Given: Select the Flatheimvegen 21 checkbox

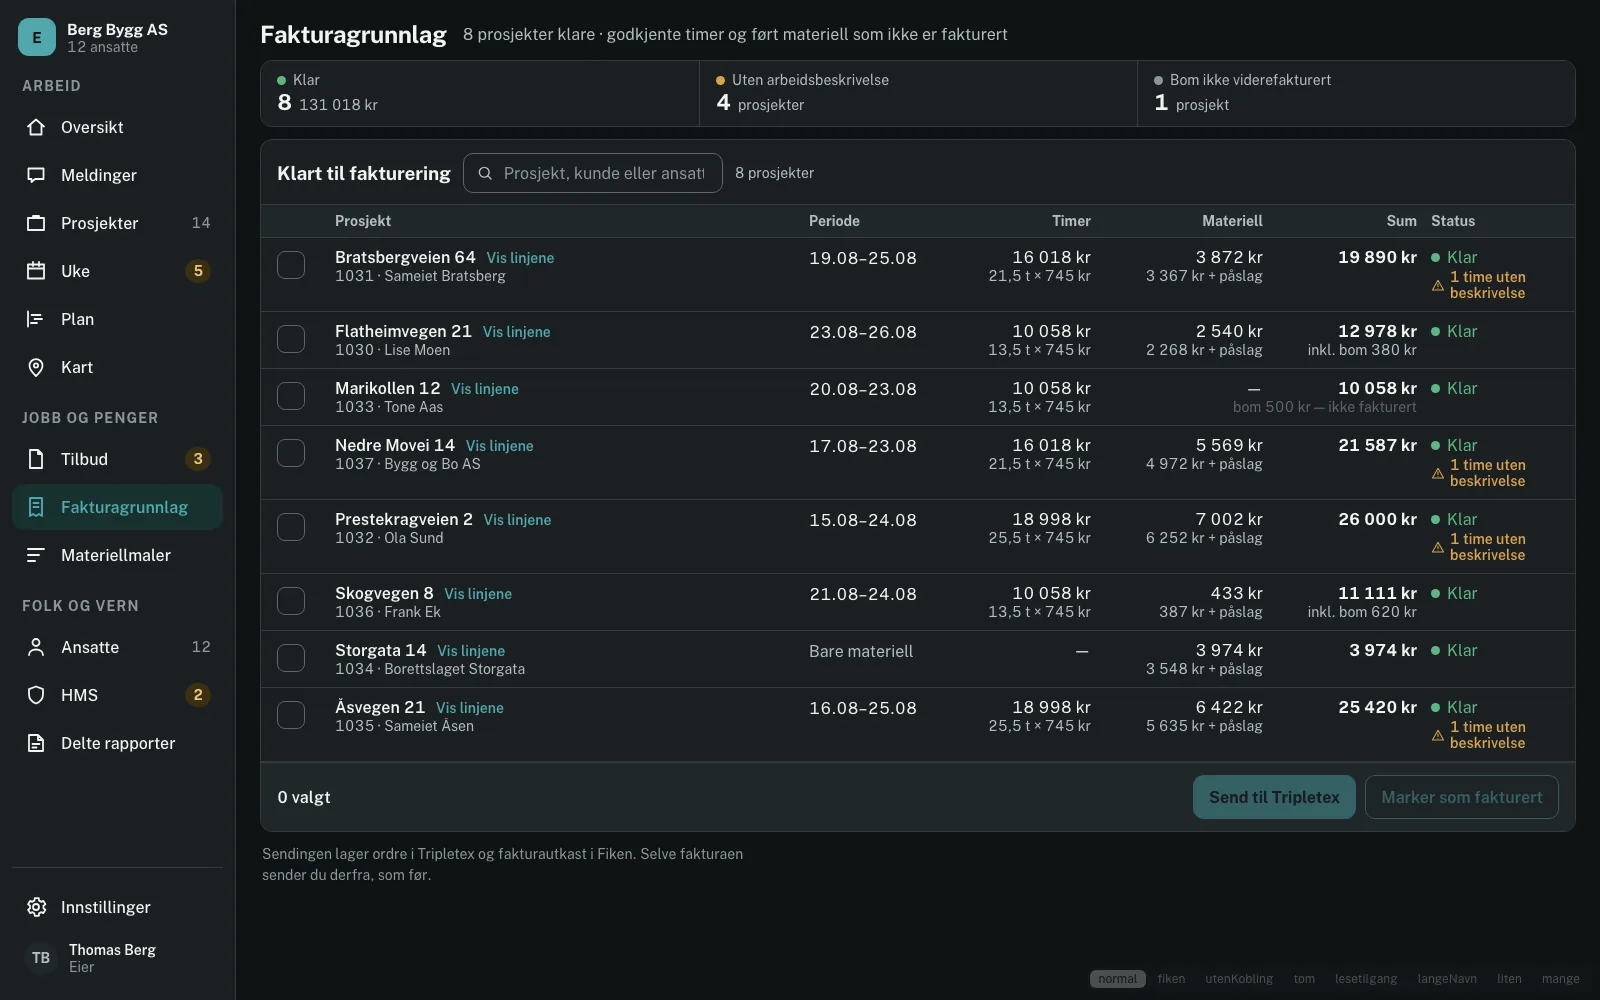Looking at the screenshot, I should pos(291,339).
